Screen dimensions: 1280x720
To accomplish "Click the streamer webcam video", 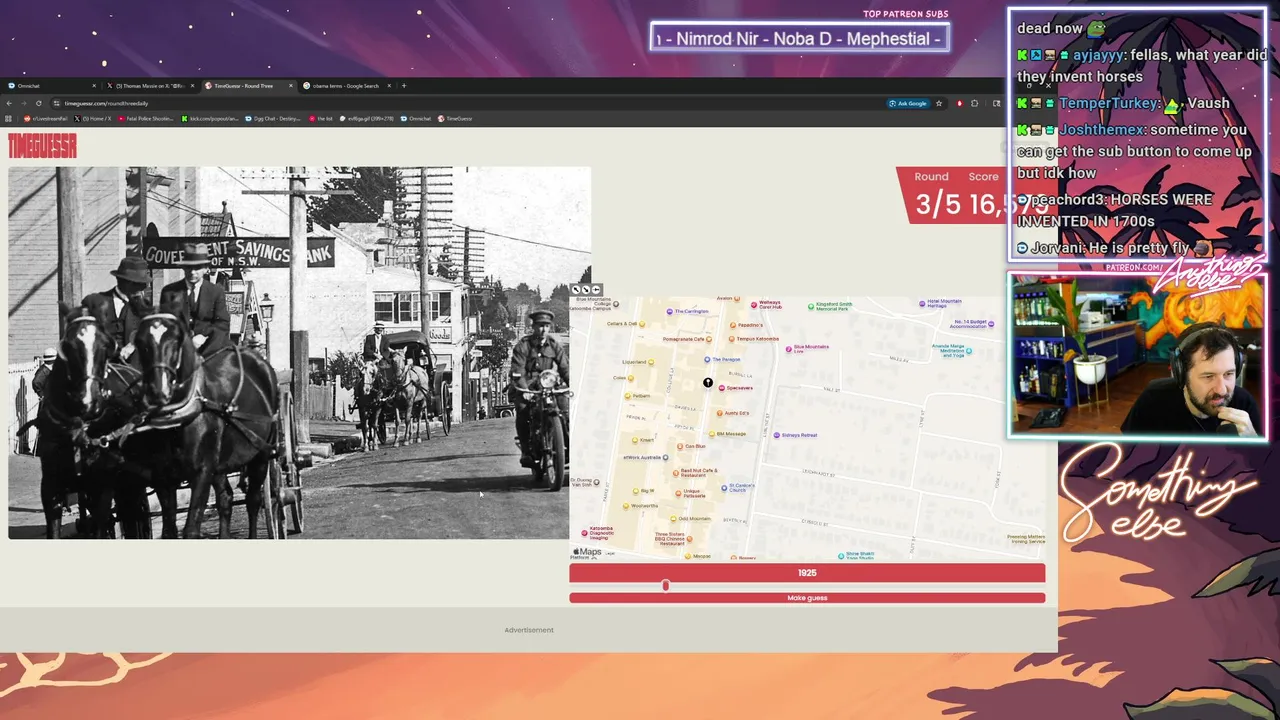I will [1138, 357].
